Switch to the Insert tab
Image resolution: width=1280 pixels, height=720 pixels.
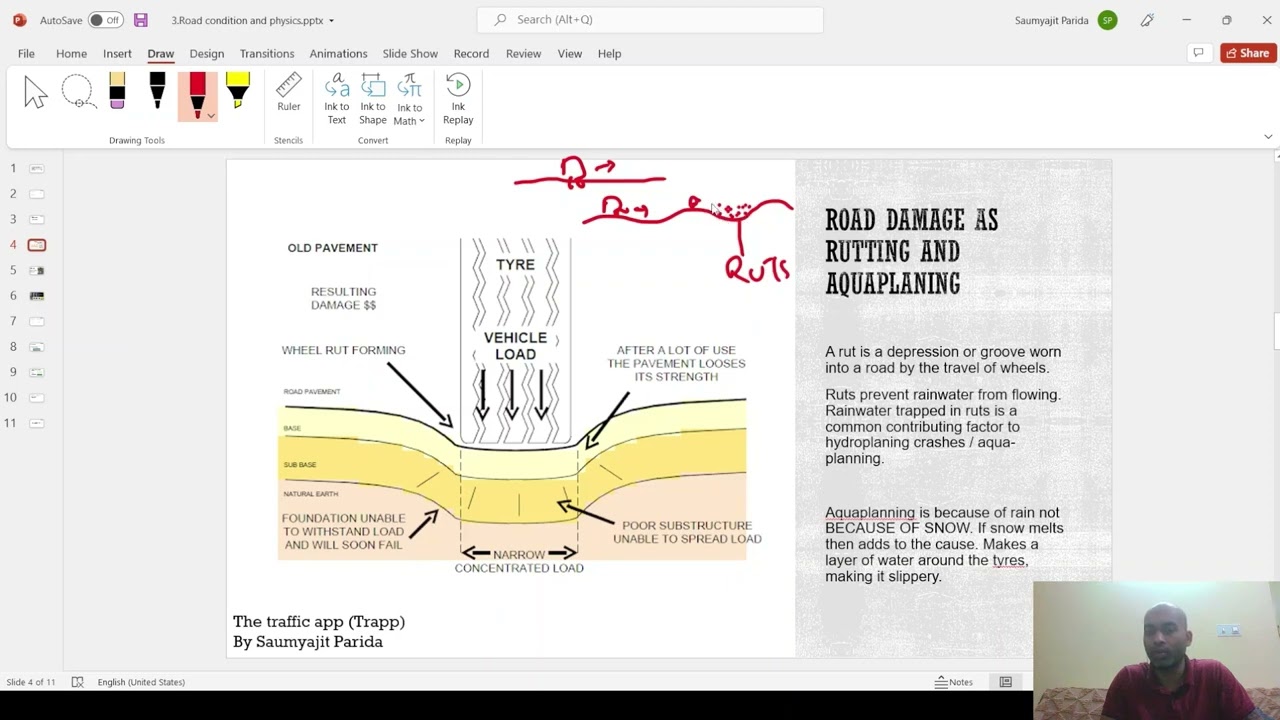[117, 53]
